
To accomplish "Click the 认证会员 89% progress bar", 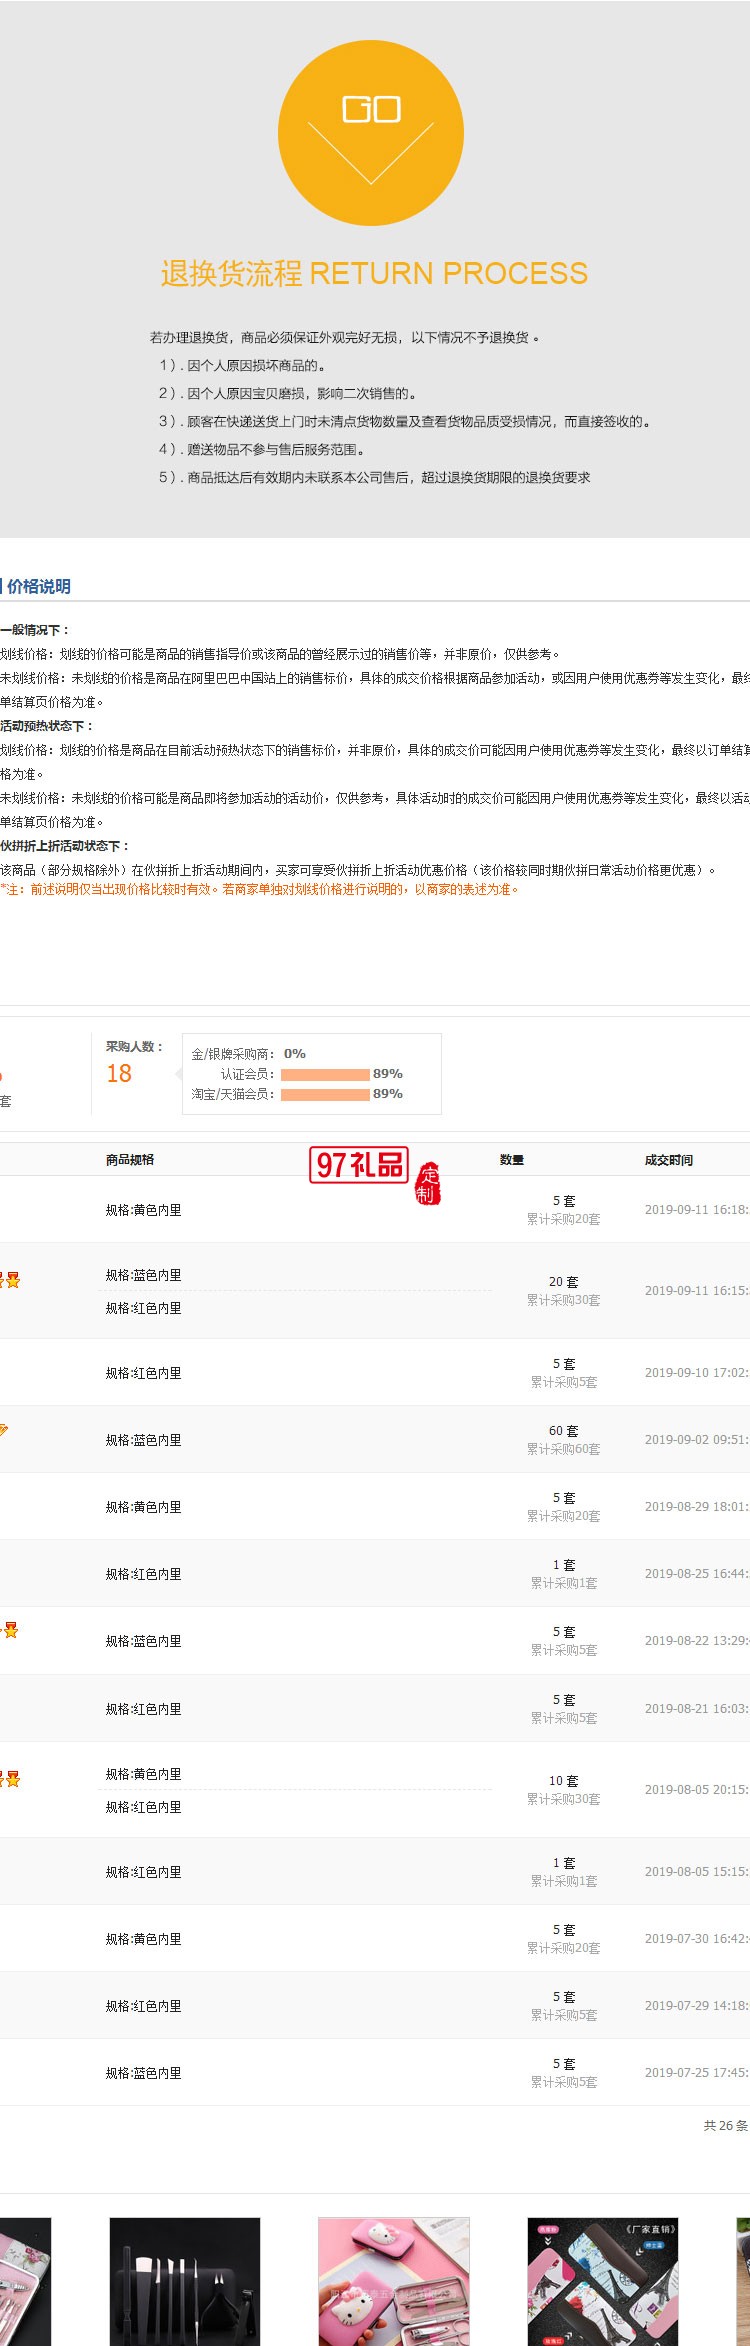I will (325, 1074).
